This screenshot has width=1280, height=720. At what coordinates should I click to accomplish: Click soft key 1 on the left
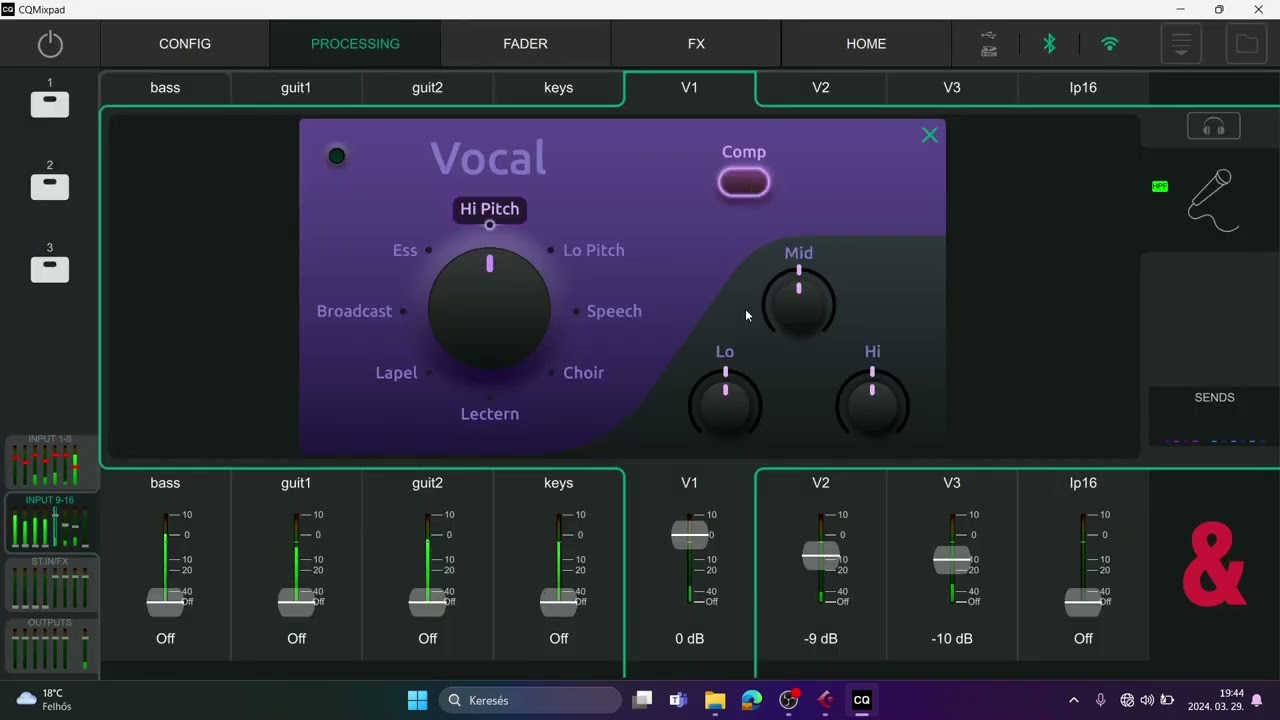click(50, 104)
